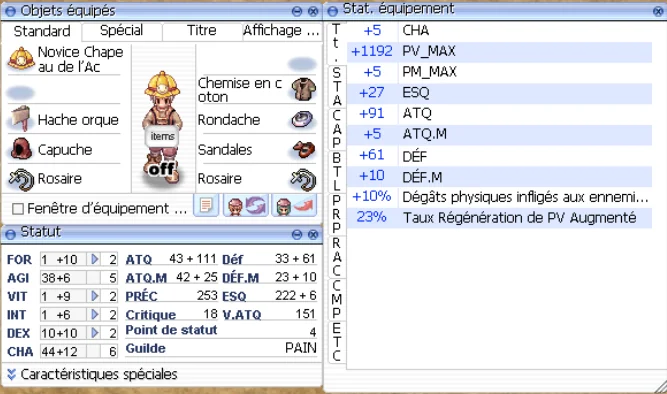Click the Critique value 18
This screenshot has height=394, width=667.
click(x=211, y=314)
